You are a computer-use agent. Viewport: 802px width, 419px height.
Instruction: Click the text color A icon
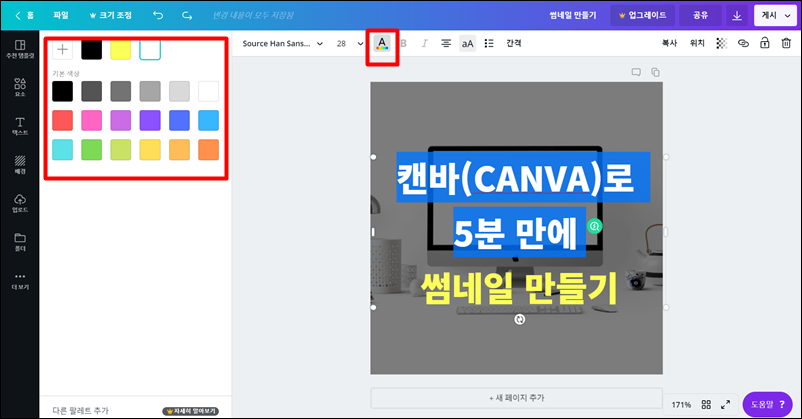(382, 43)
